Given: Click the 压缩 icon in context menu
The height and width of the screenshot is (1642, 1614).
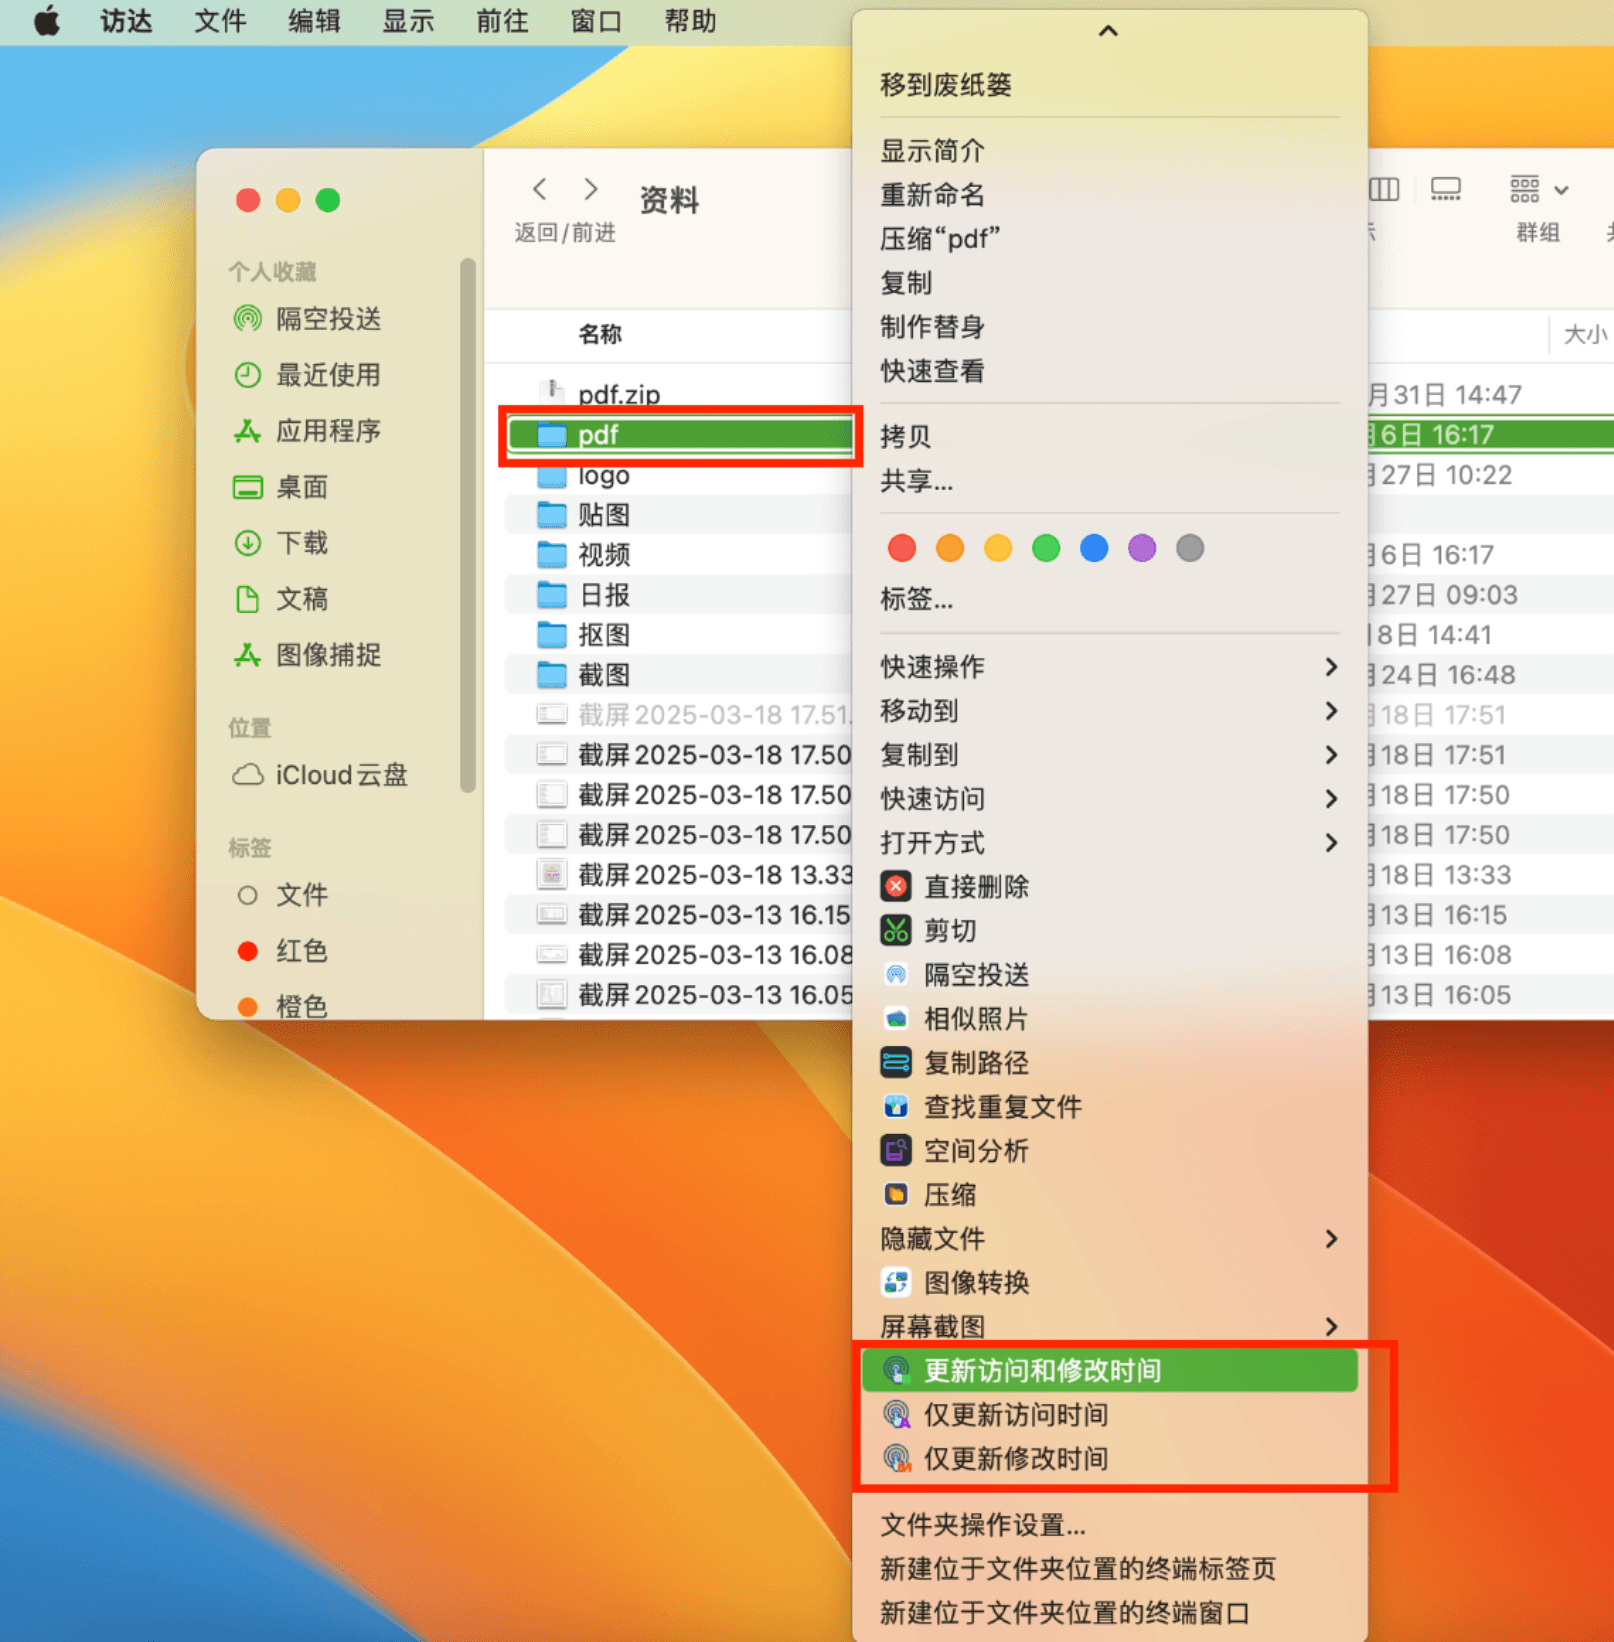Looking at the screenshot, I should (896, 1195).
